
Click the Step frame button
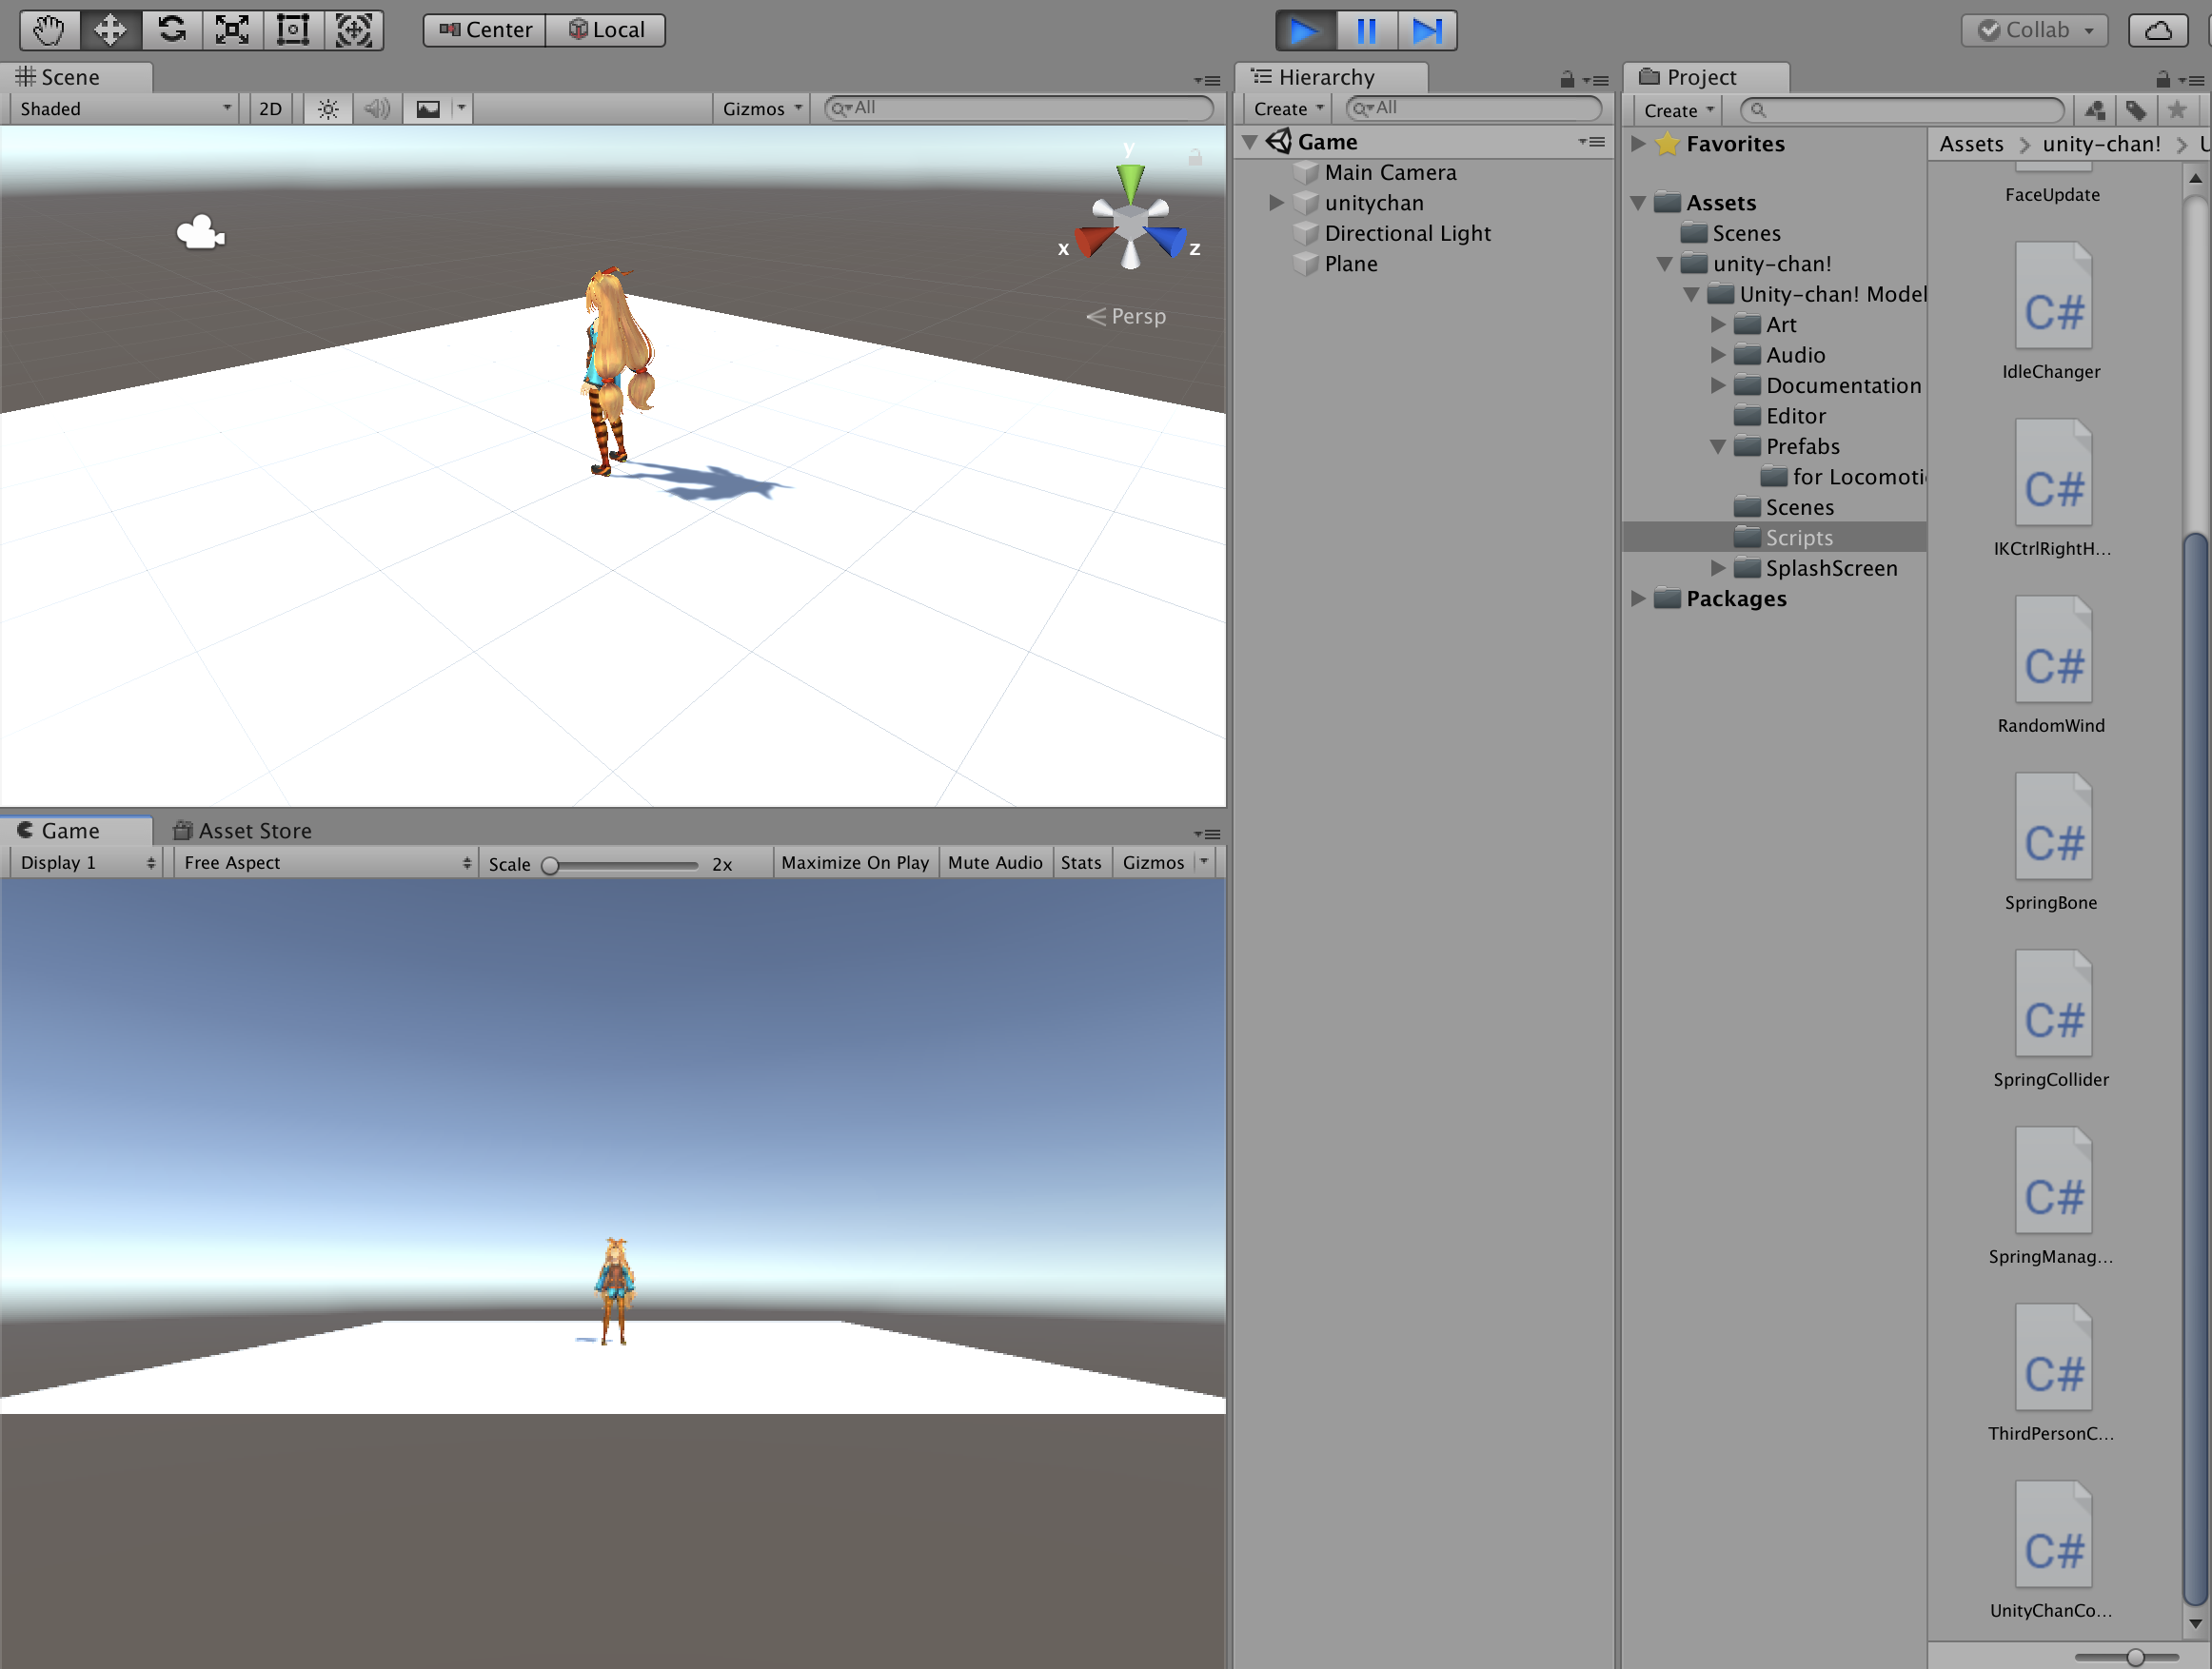pos(1426,30)
